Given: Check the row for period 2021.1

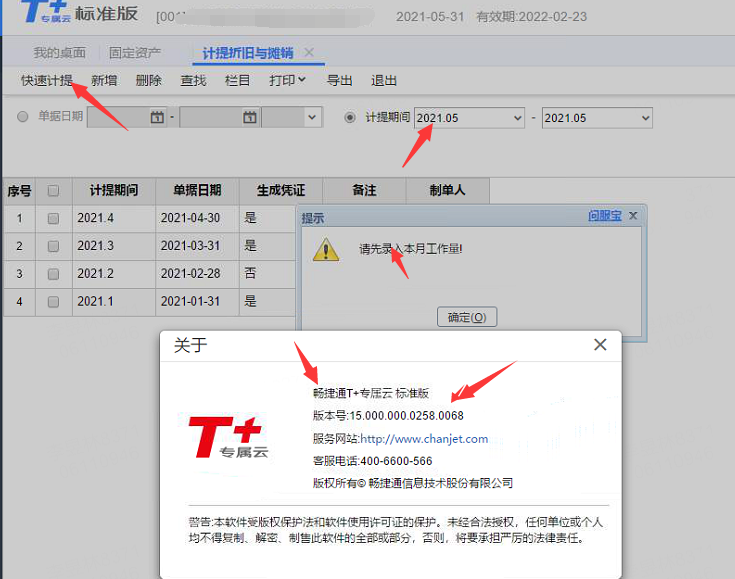Looking at the screenshot, I should [53, 301].
